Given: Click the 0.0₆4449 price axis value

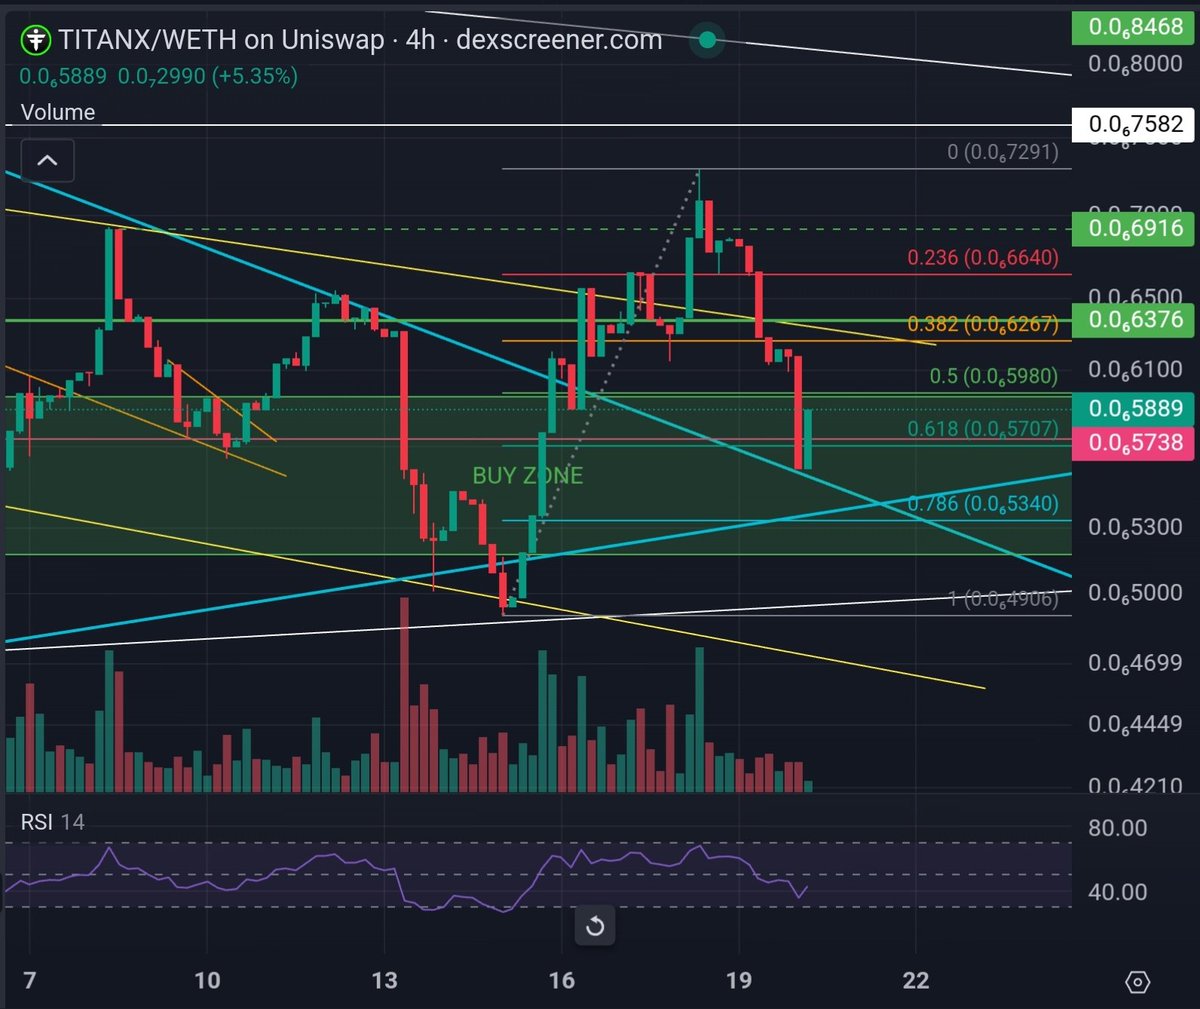Looking at the screenshot, I should (x=1135, y=723).
